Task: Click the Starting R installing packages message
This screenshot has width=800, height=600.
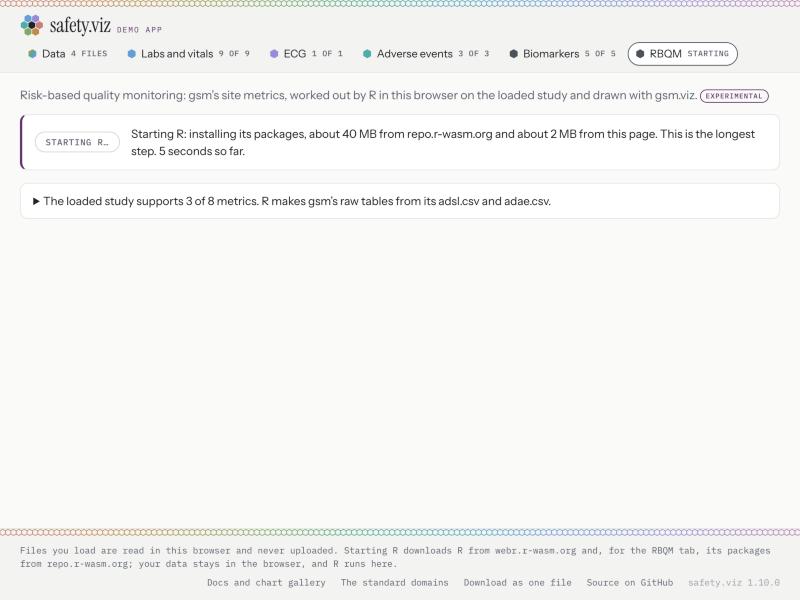Action: coord(443,142)
